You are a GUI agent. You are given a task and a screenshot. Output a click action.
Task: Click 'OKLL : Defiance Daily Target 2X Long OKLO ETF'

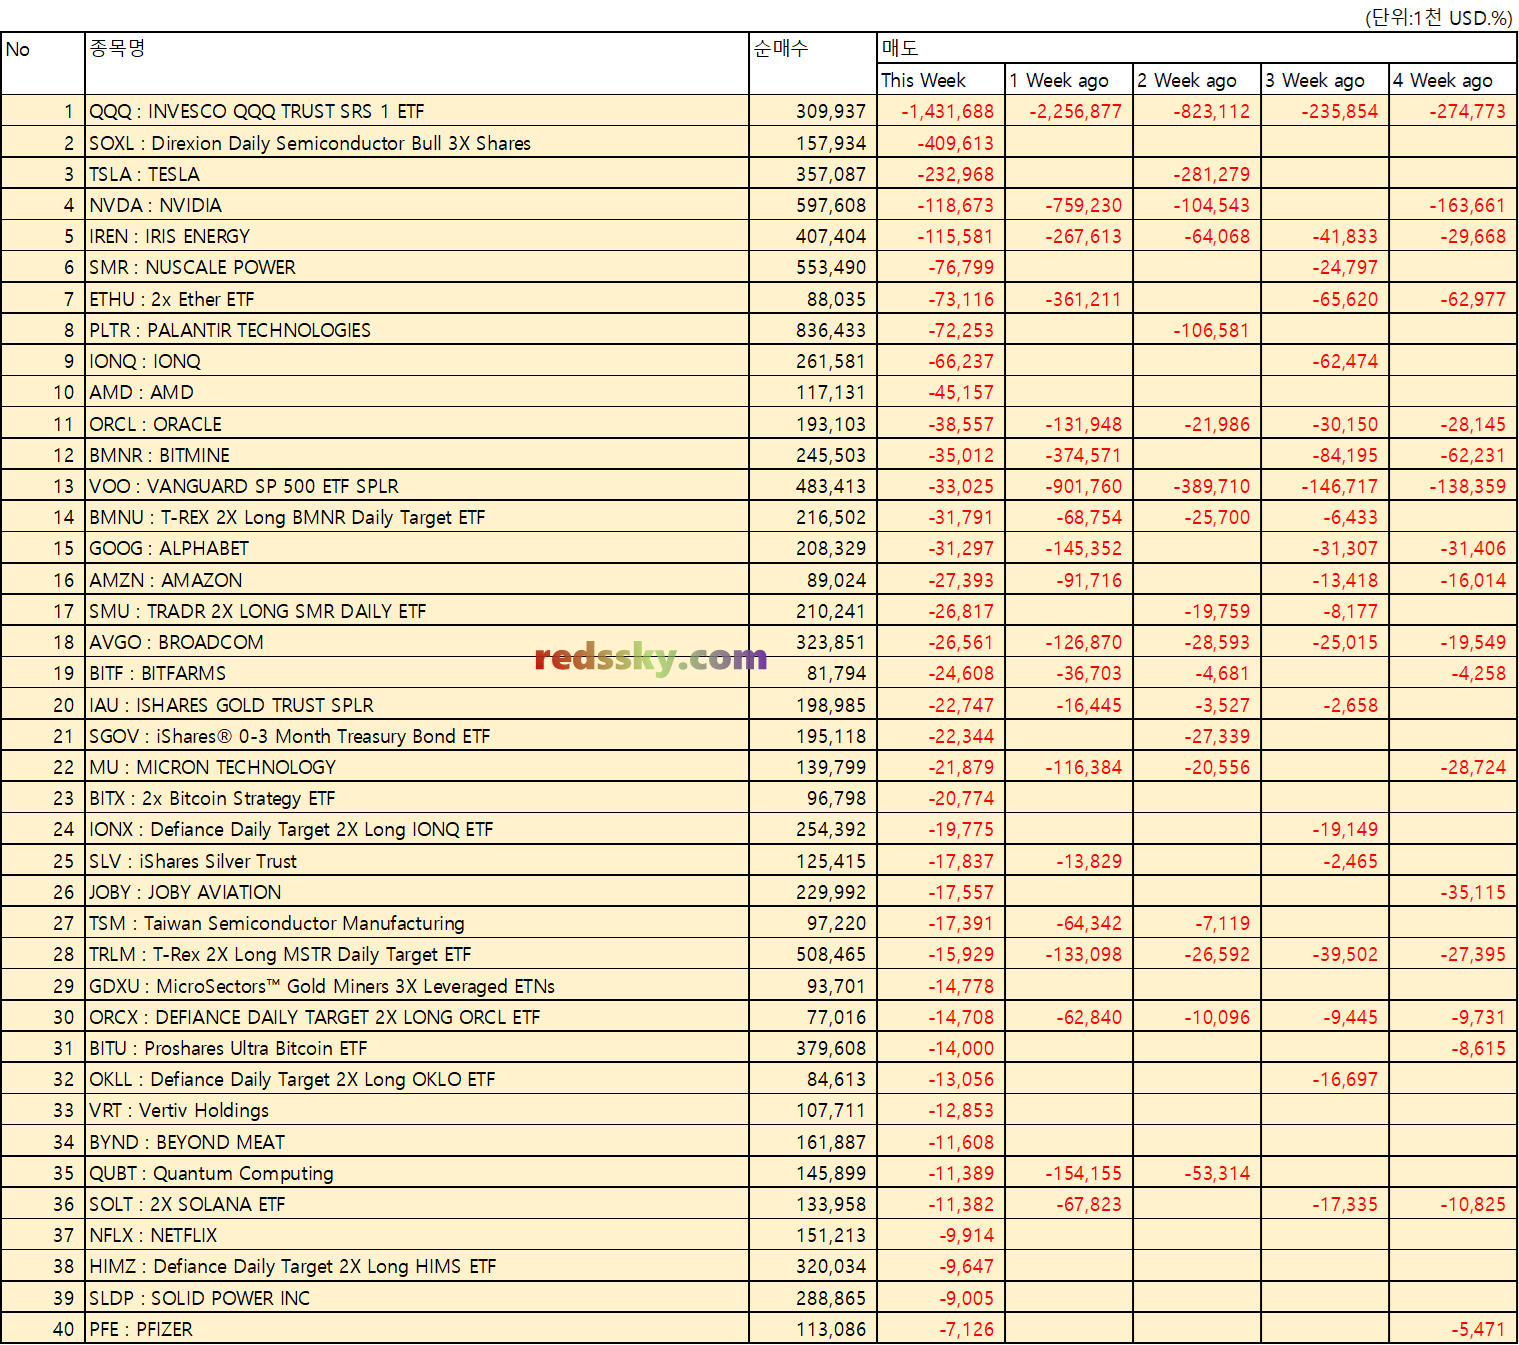(417, 1079)
